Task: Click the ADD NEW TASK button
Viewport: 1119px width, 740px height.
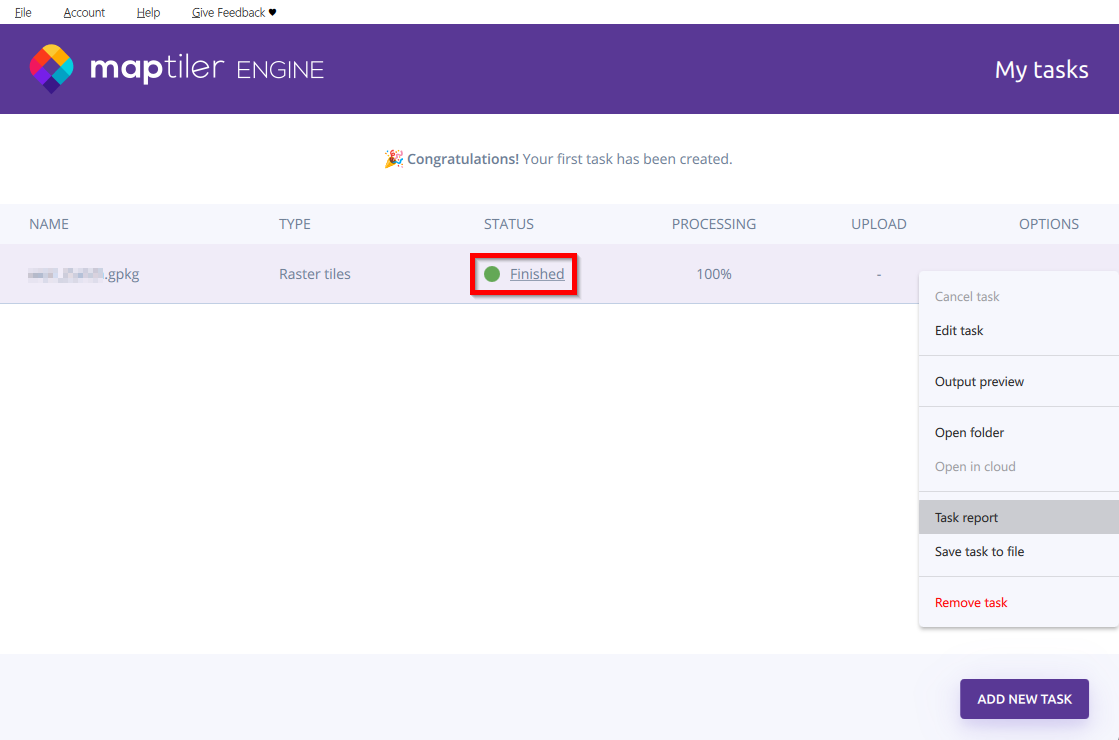Action: pos(1024,699)
